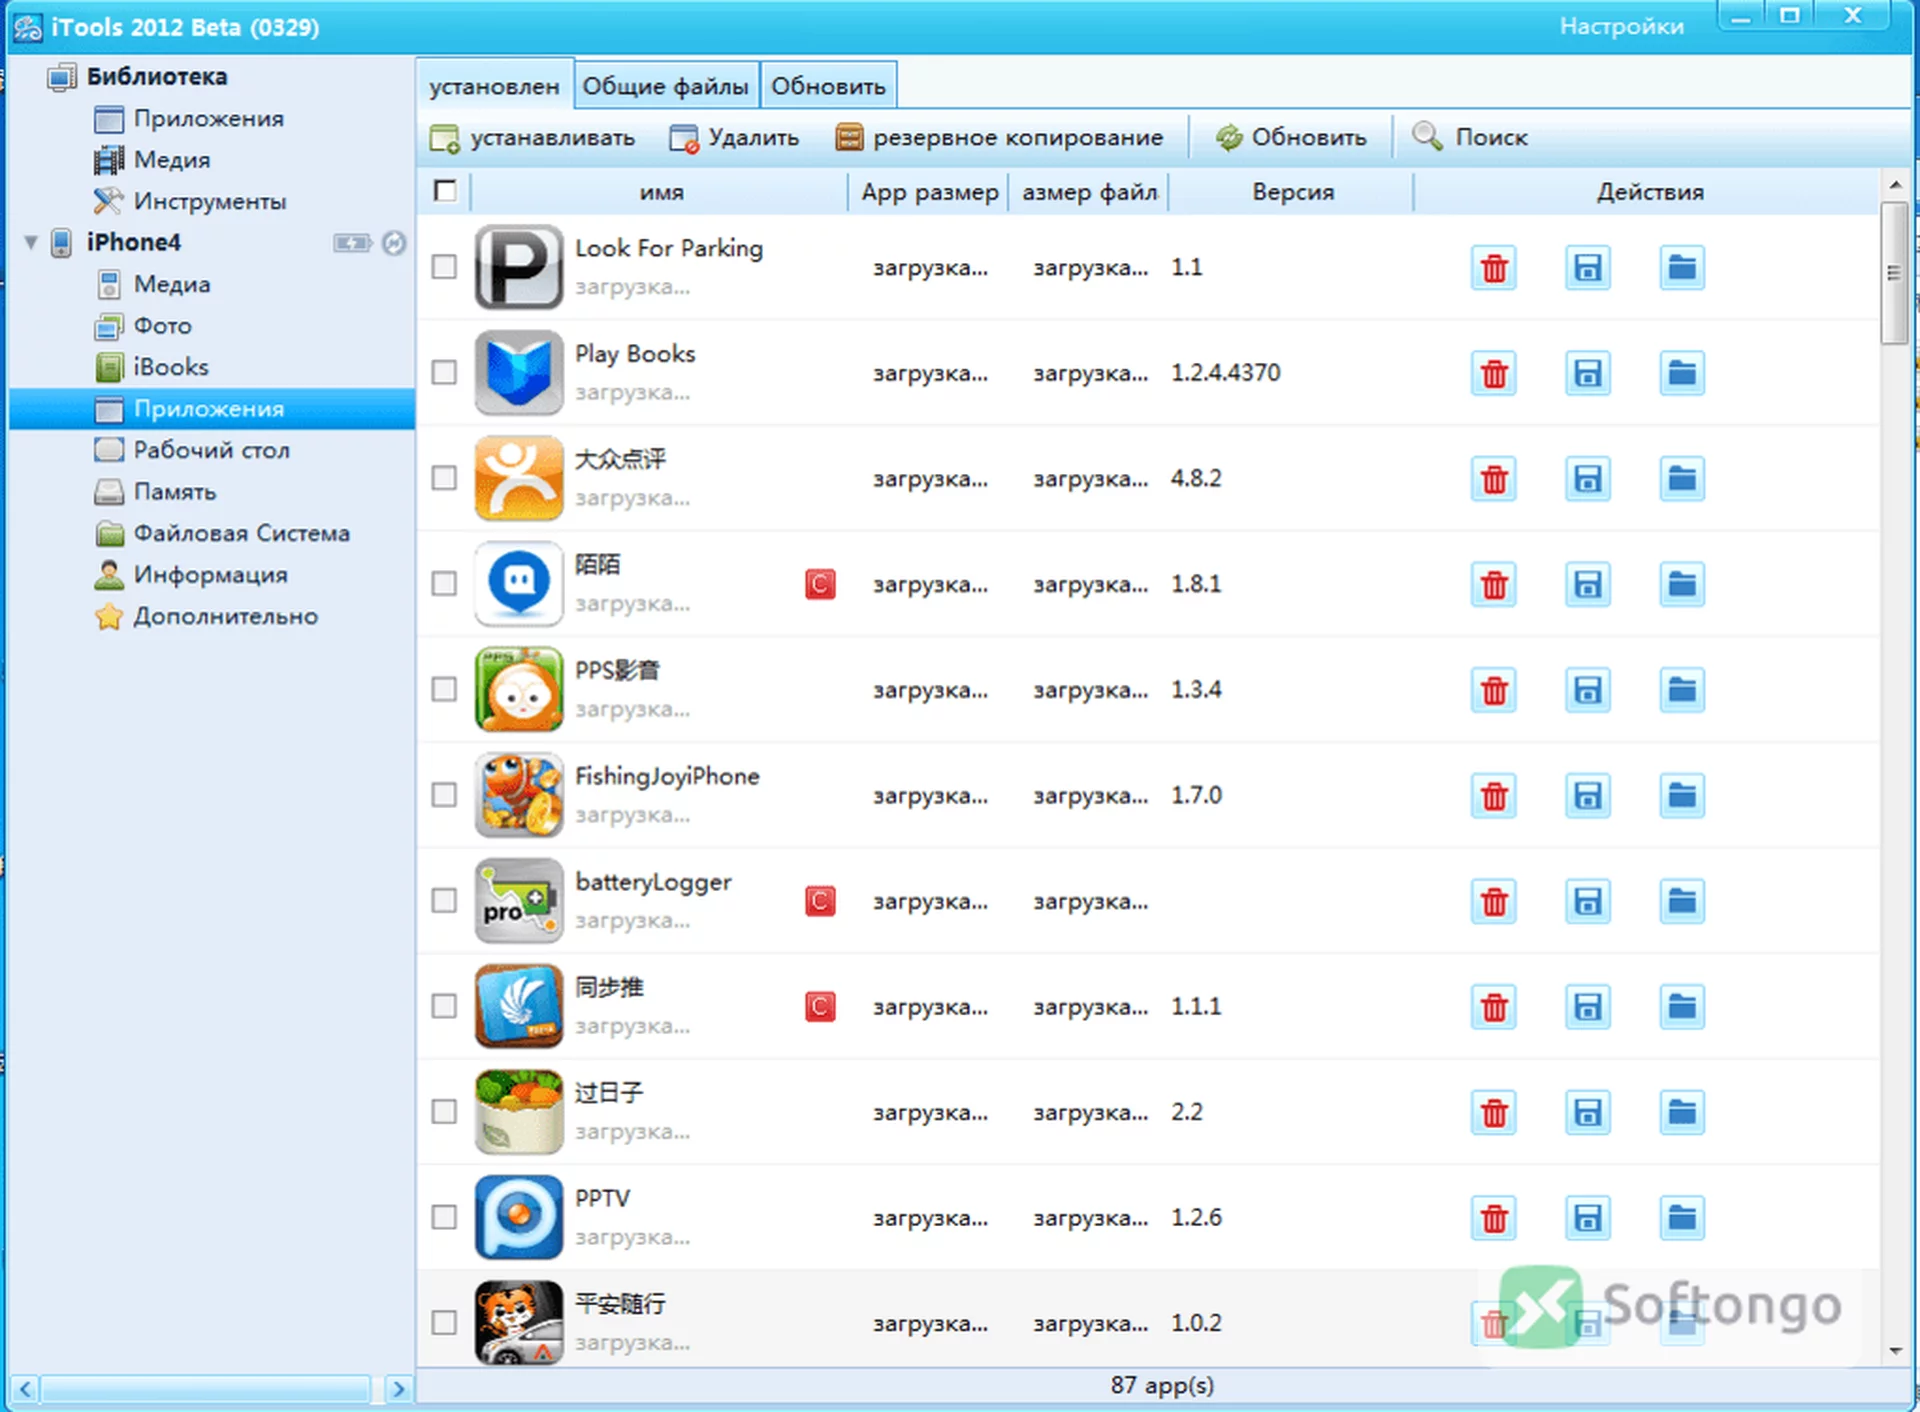Open Дополнительно in sidebar
Screen dimensions: 1920x1412
[225, 616]
